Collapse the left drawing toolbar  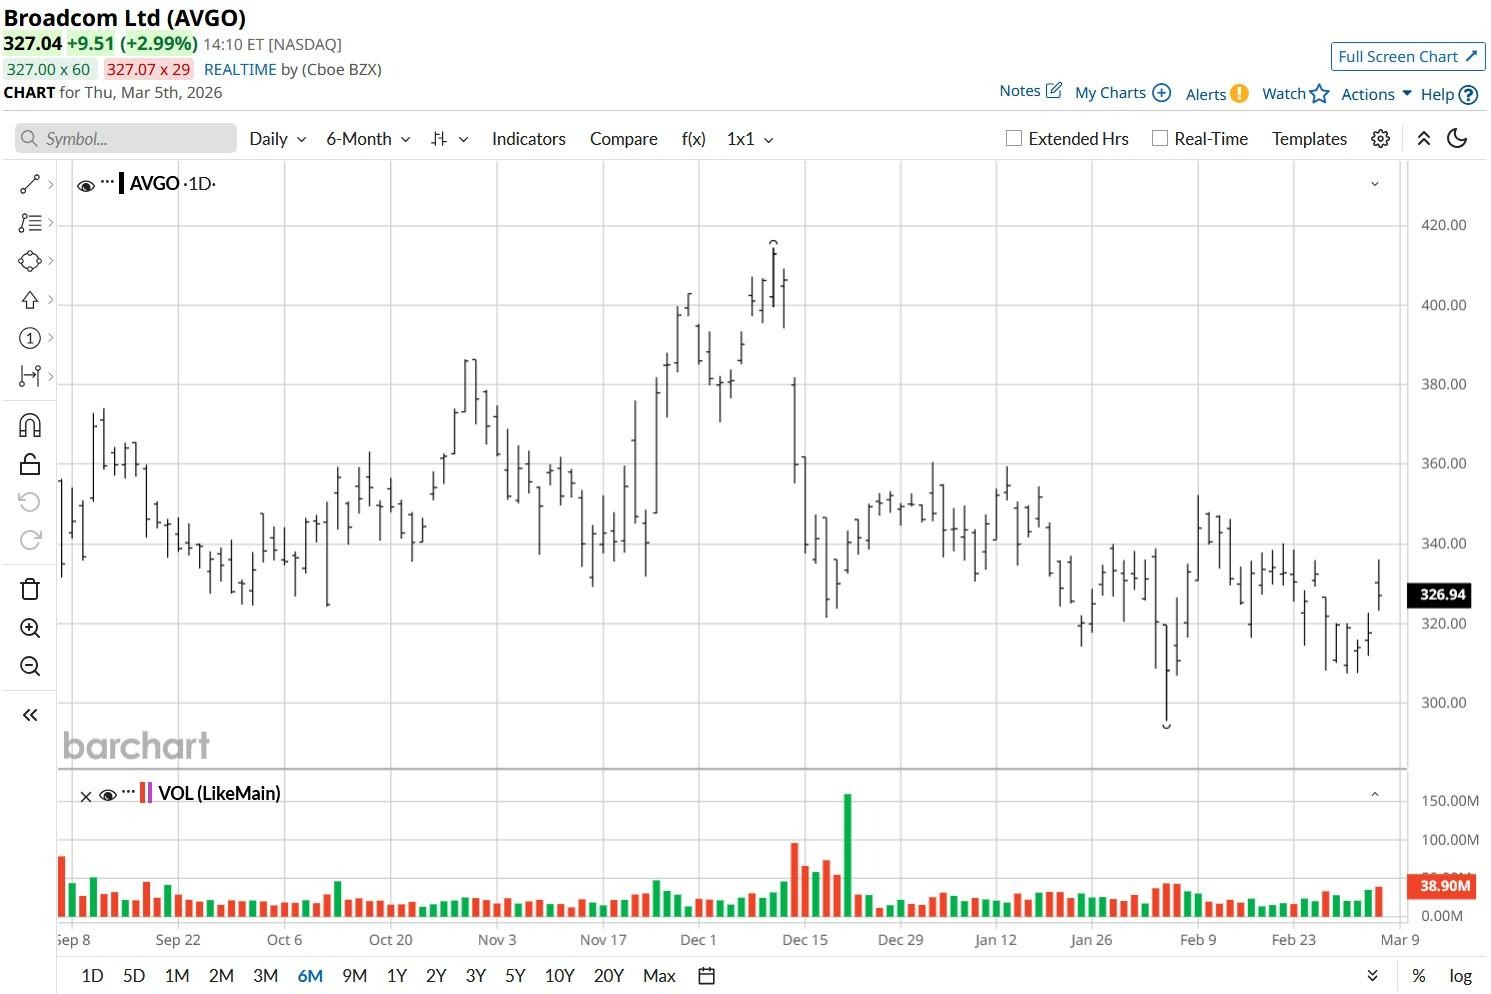[x=30, y=715]
